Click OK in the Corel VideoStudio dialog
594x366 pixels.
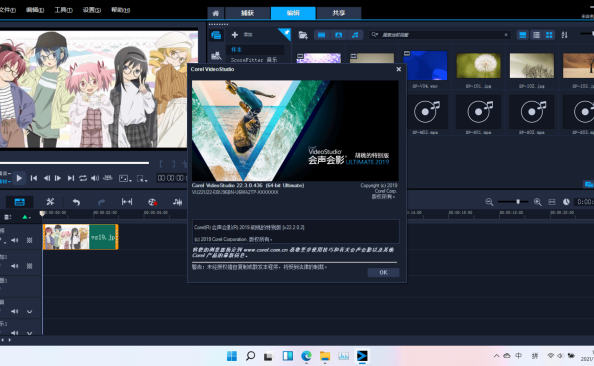[383, 272]
